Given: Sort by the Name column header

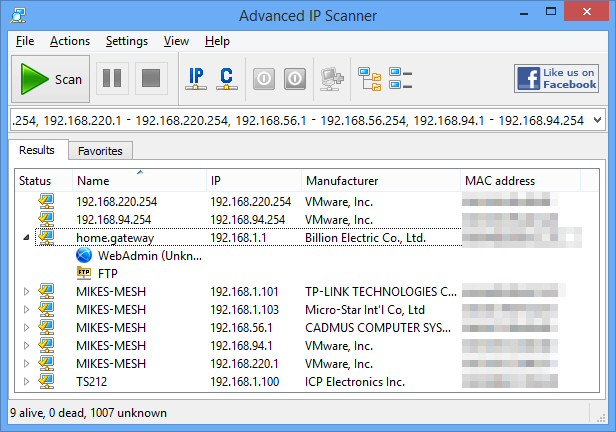Looking at the screenshot, I should (139, 181).
